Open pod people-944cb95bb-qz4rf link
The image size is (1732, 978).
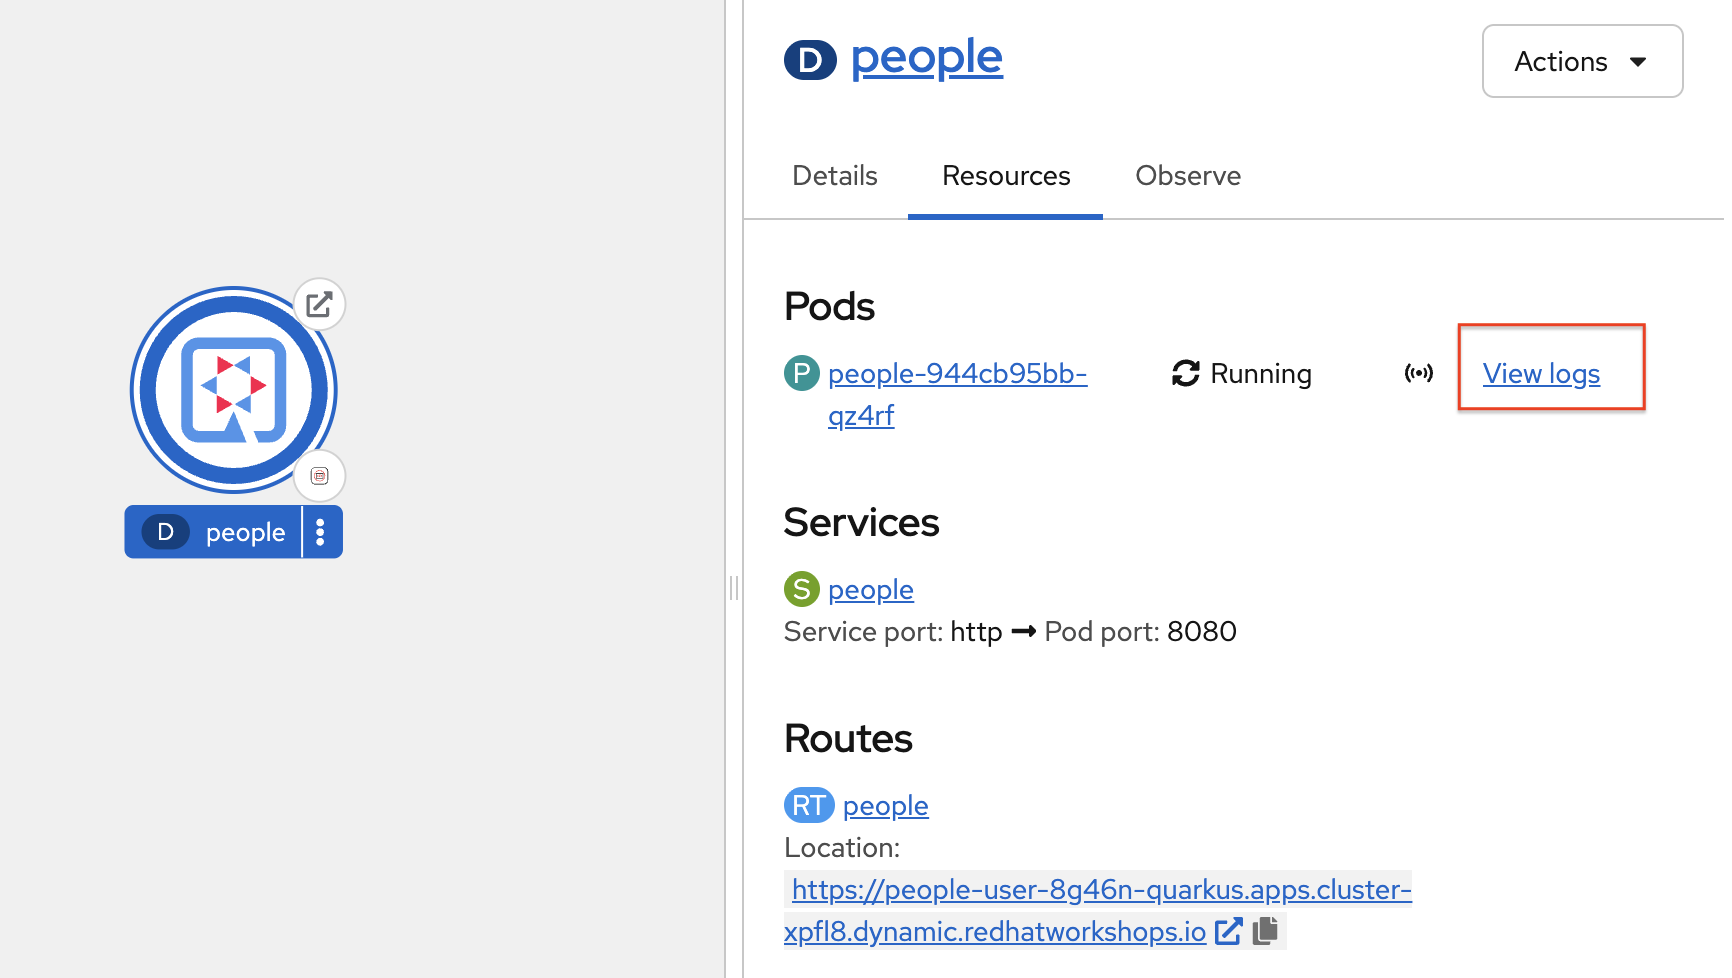tap(956, 374)
